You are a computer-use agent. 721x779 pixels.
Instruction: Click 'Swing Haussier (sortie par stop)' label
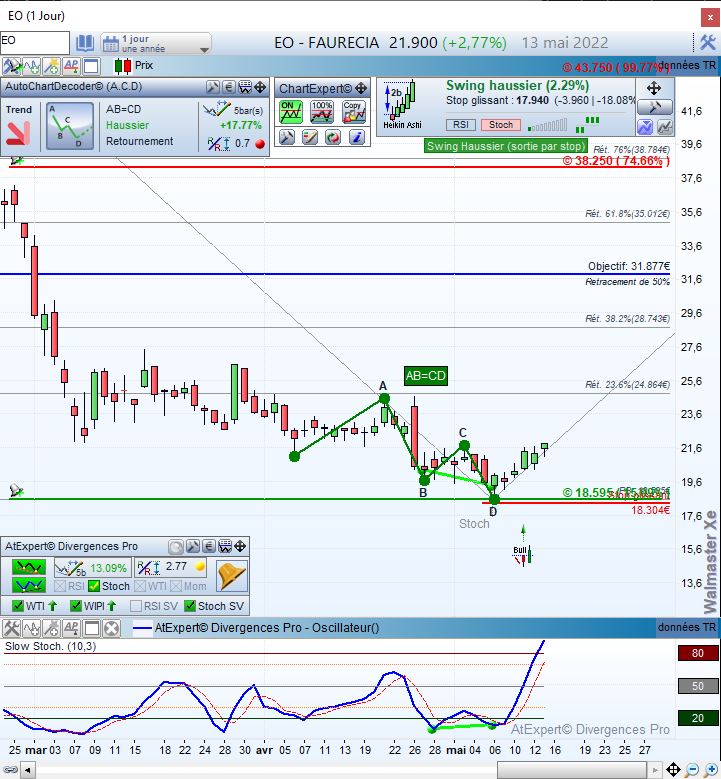[506, 146]
